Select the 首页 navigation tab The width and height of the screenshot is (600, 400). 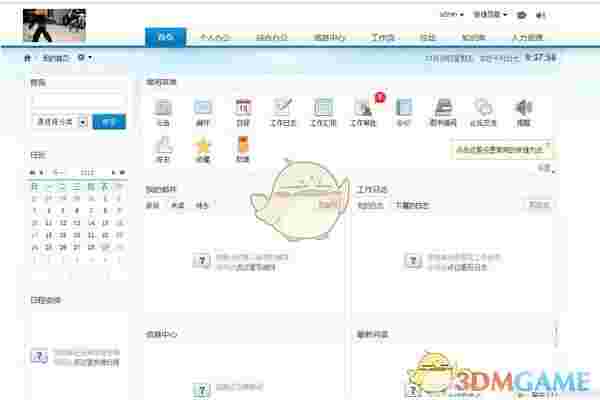(165, 37)
